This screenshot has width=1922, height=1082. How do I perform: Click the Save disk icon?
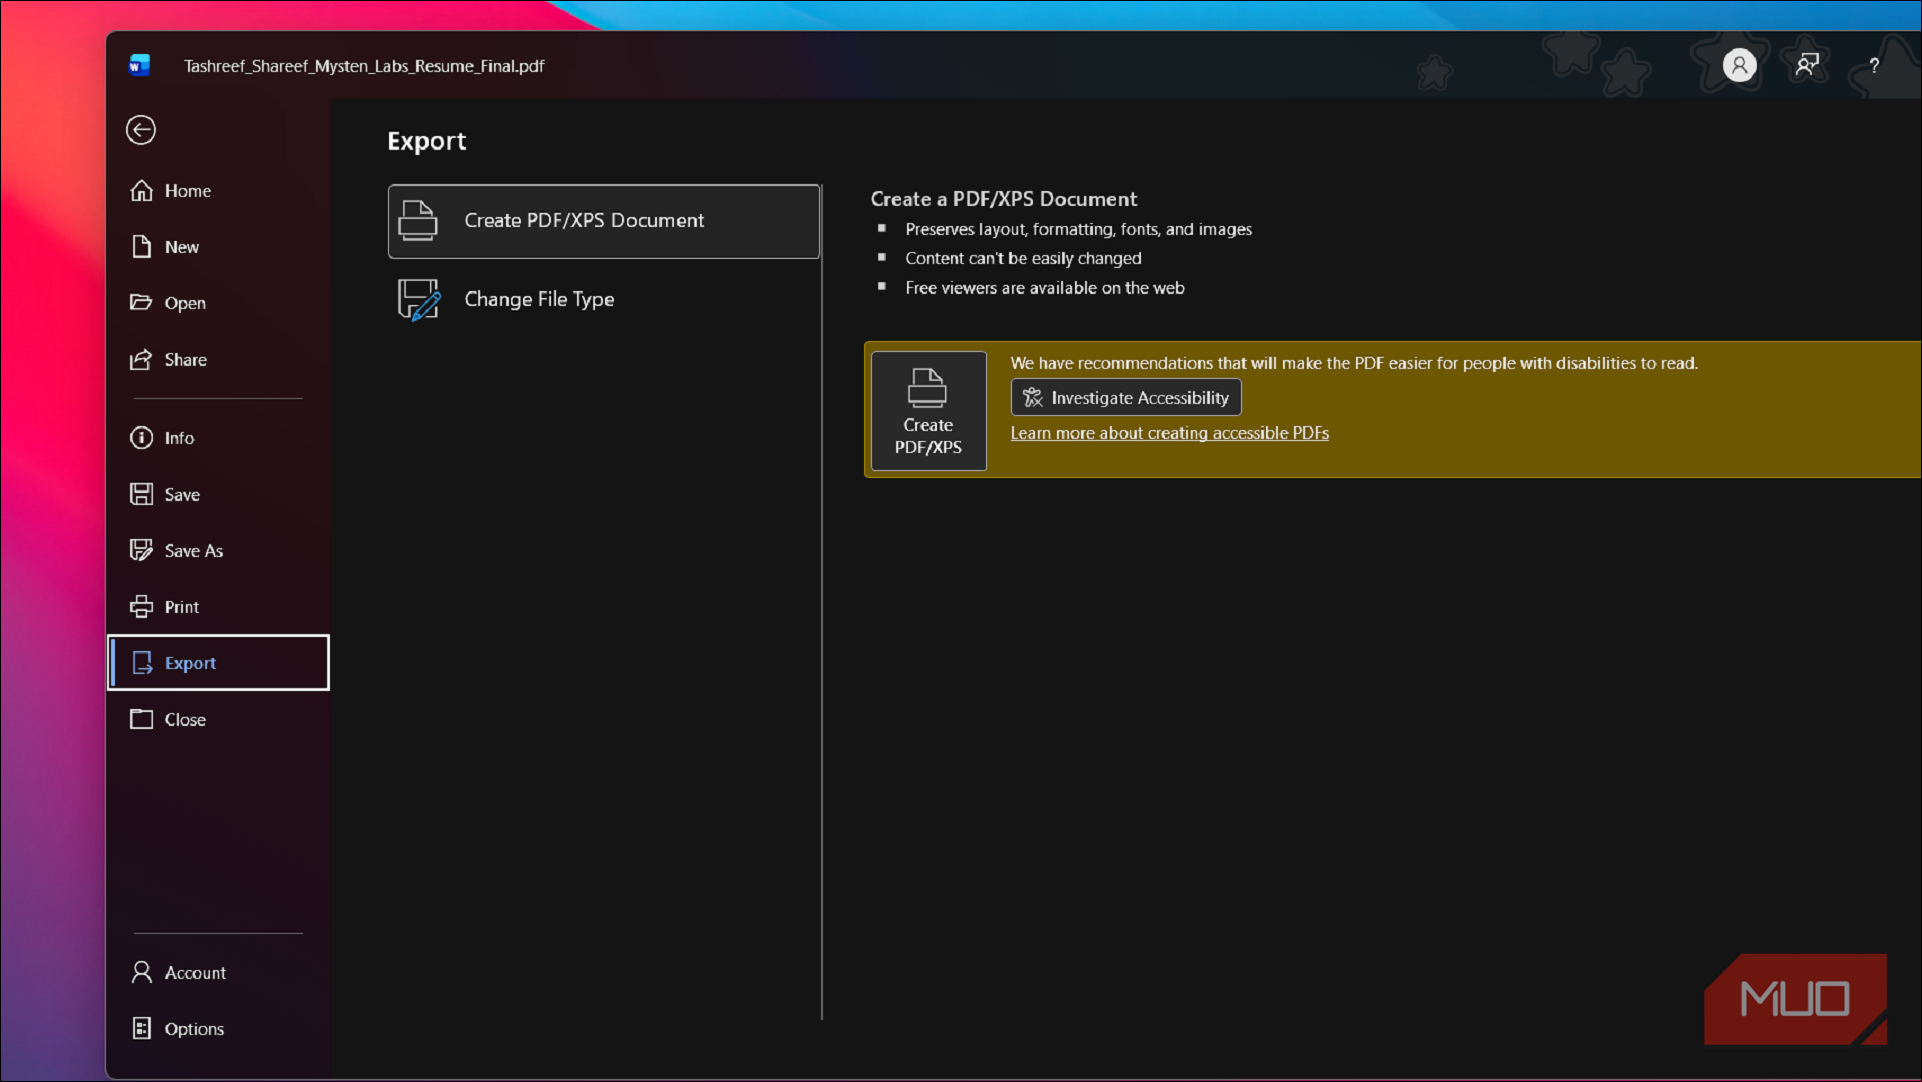pyautogui.click(x=141, y=494)
